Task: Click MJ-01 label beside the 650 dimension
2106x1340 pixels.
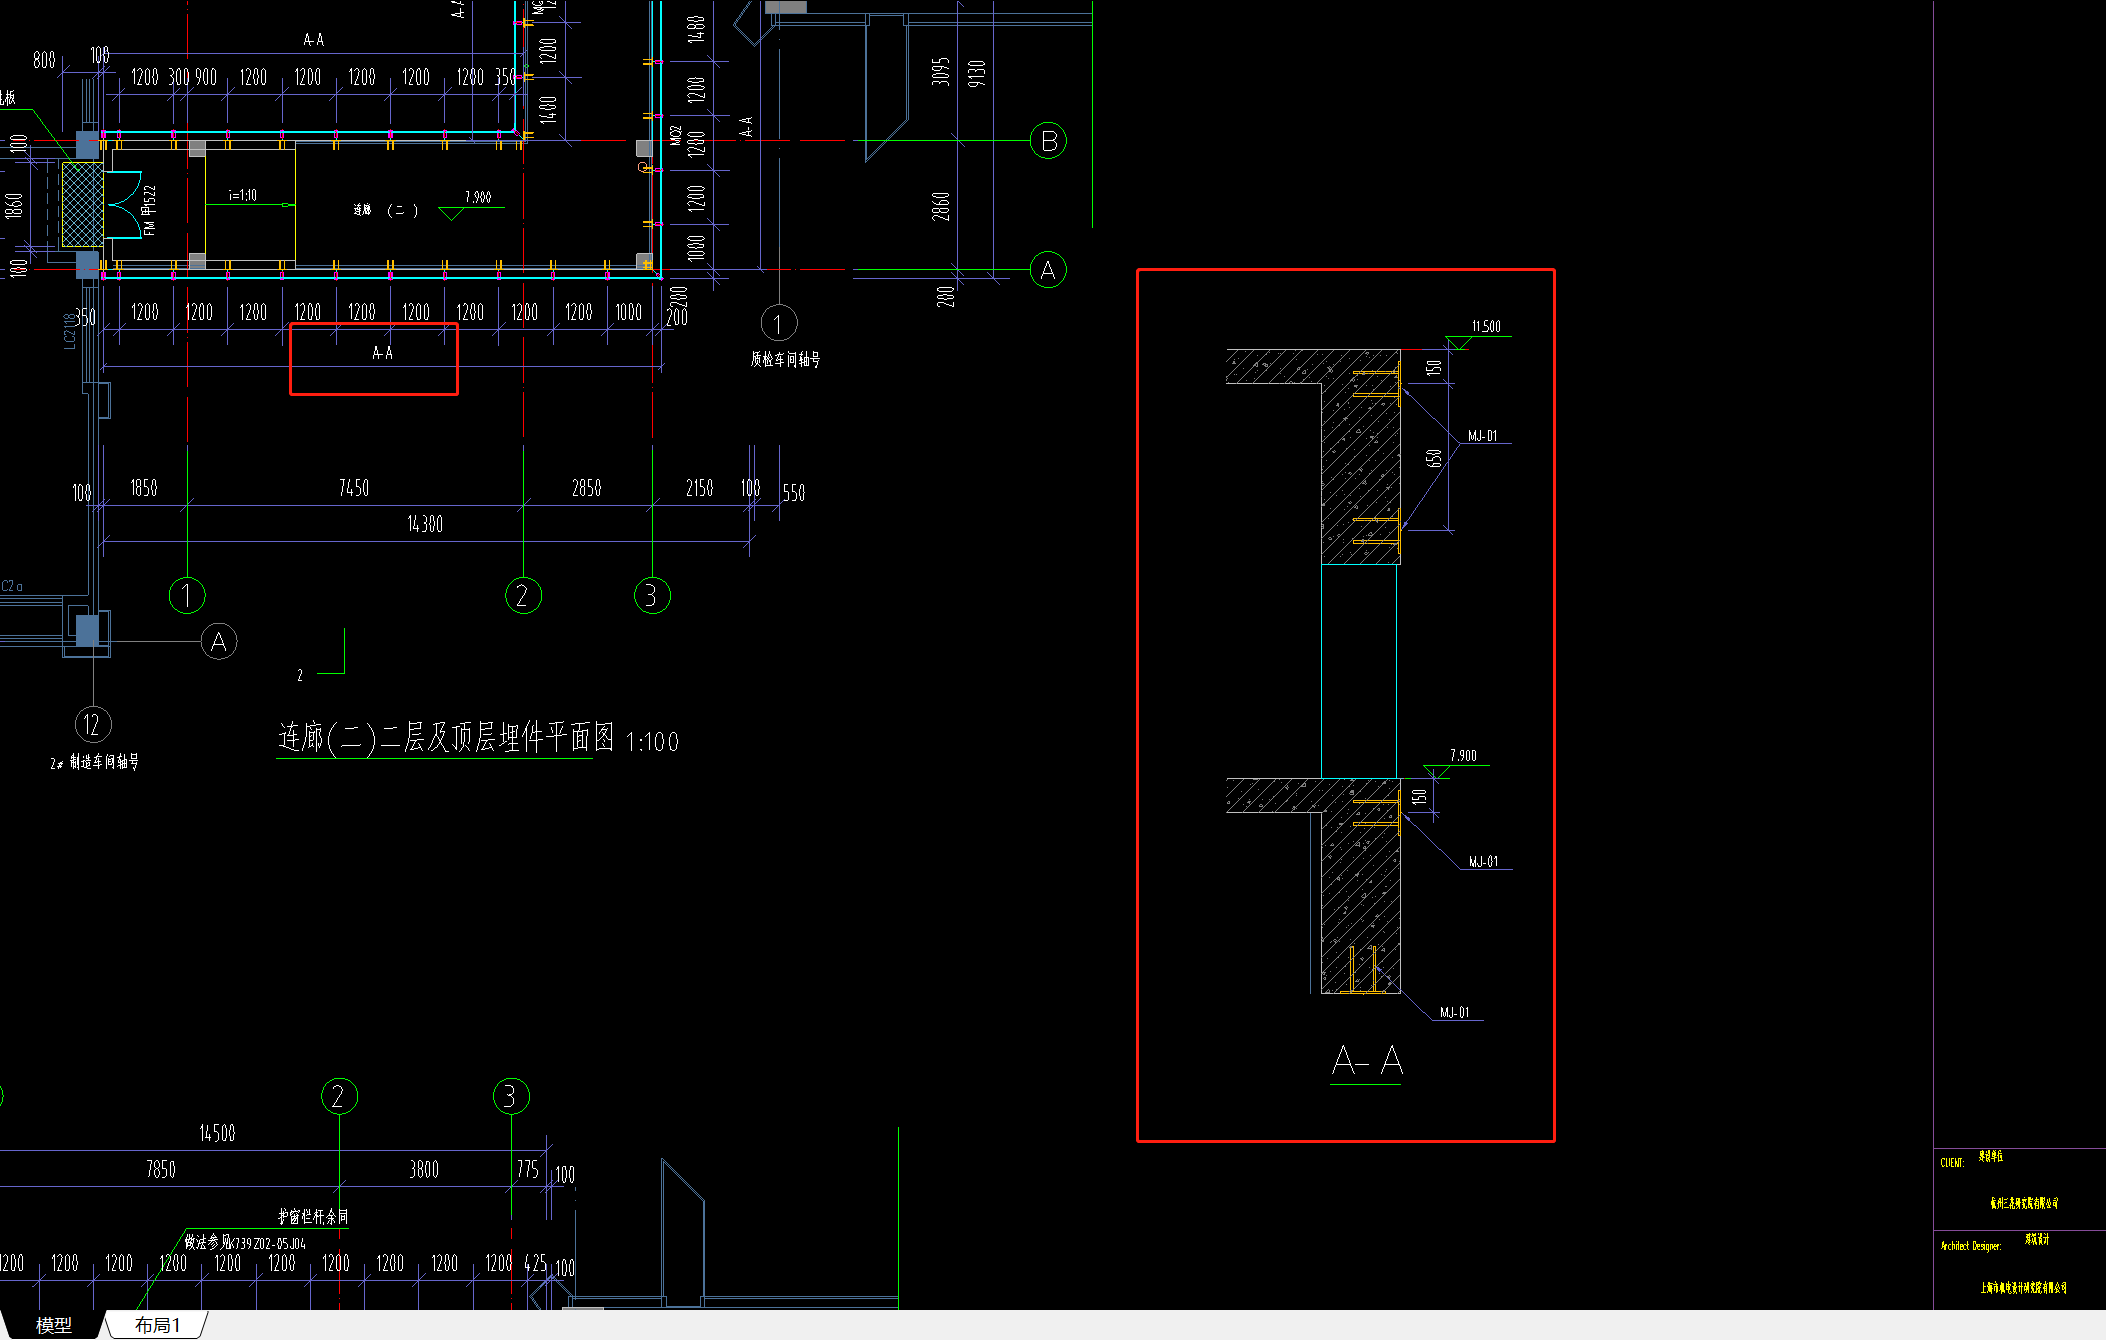Action: [1483, 436]
